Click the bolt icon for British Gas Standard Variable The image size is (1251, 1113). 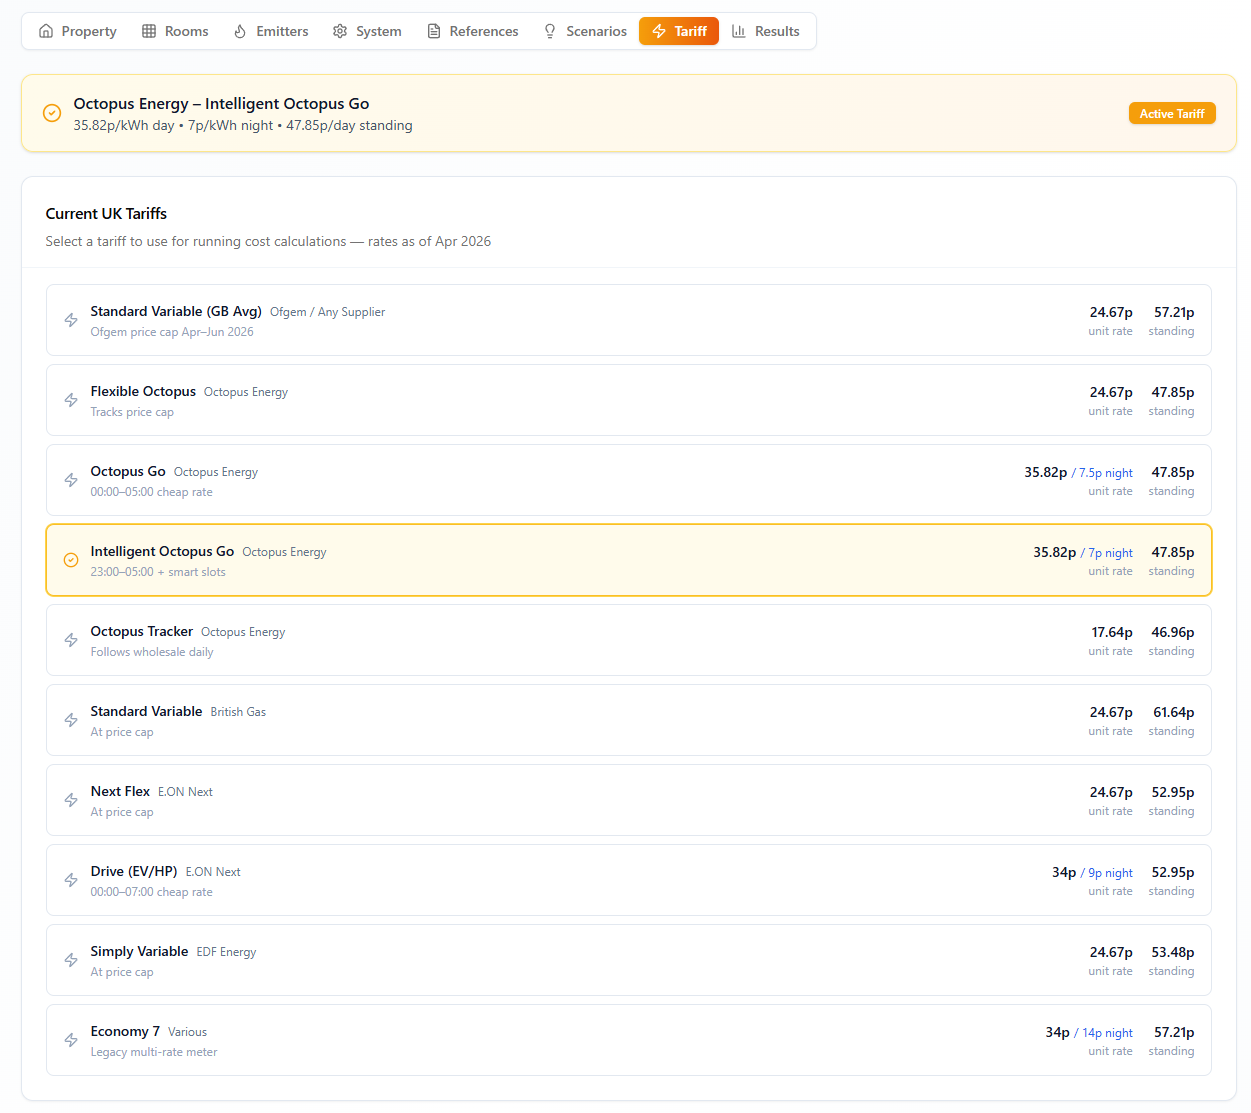[x=71, y=720]
